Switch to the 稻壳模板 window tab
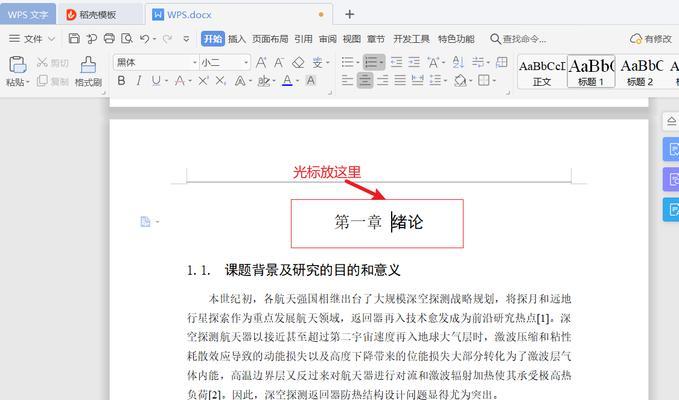679x400 pixels. click(100, 14)
